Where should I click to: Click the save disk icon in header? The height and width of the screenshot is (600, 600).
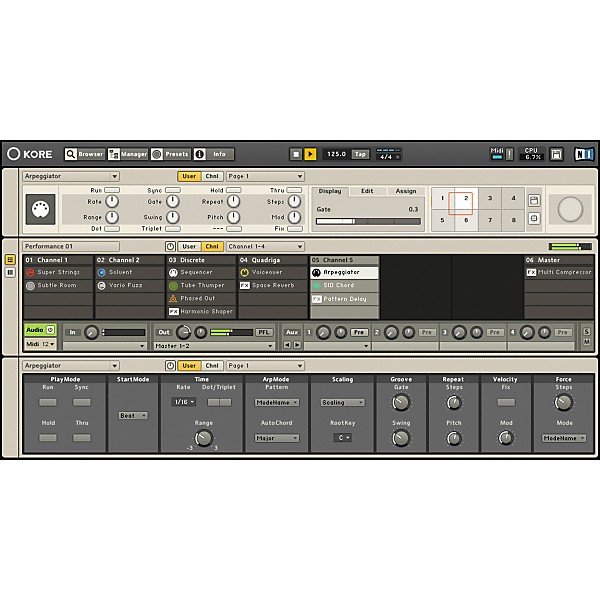tap(556, 154)
